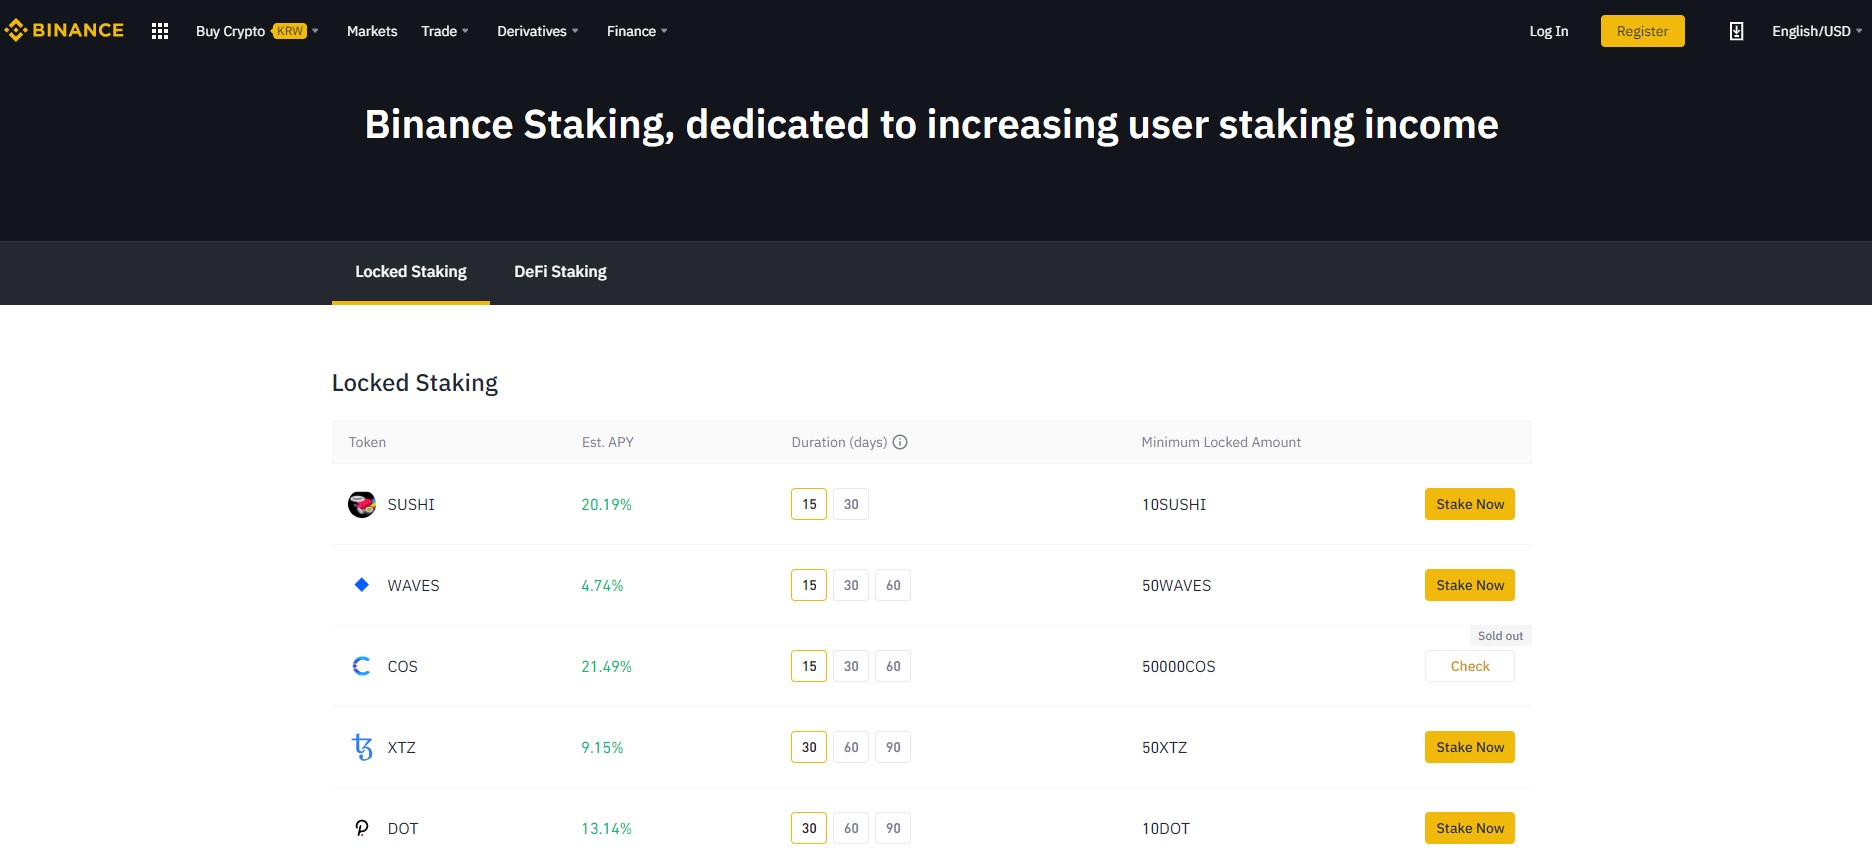Select 60-day duration for WAVES
Image resolution: width=1872 pixels, height=866 pixels.
[893, 585]
